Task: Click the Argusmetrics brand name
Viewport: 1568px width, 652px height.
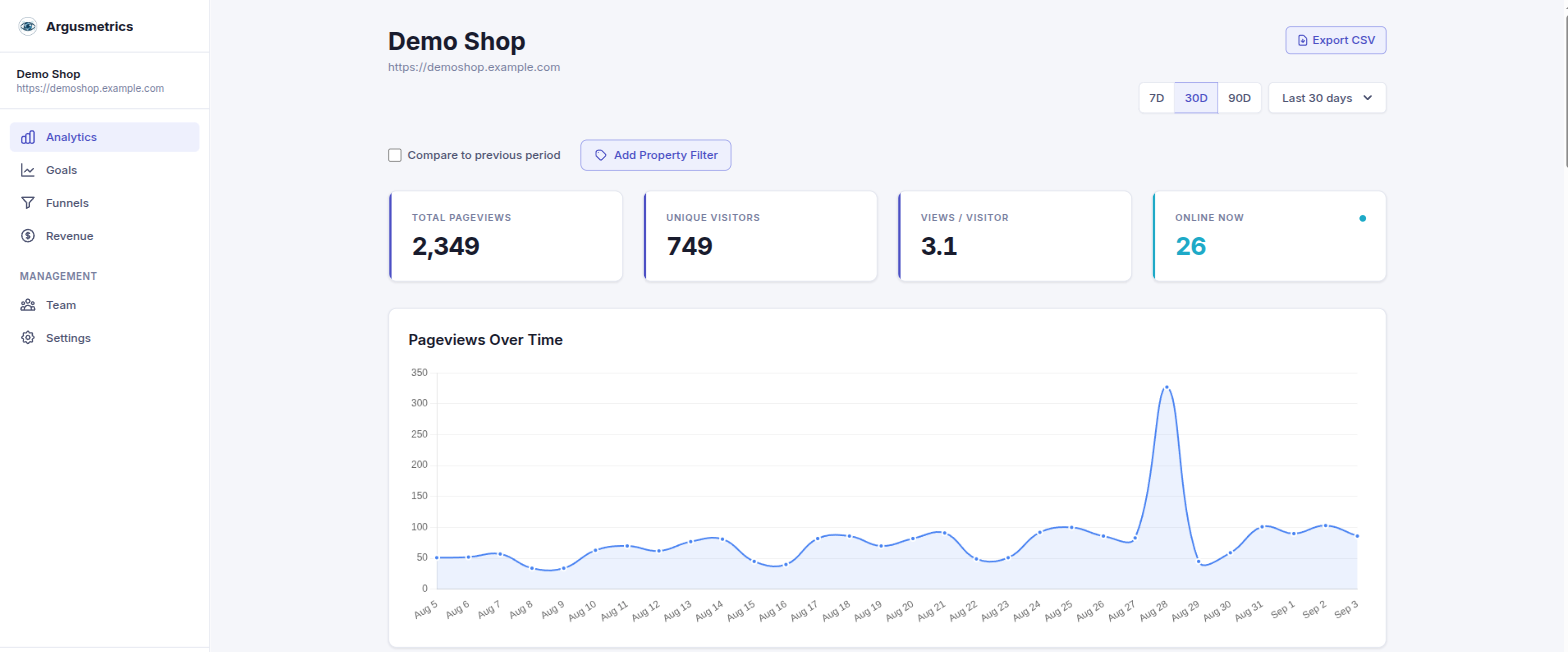Action: (89, 26)
